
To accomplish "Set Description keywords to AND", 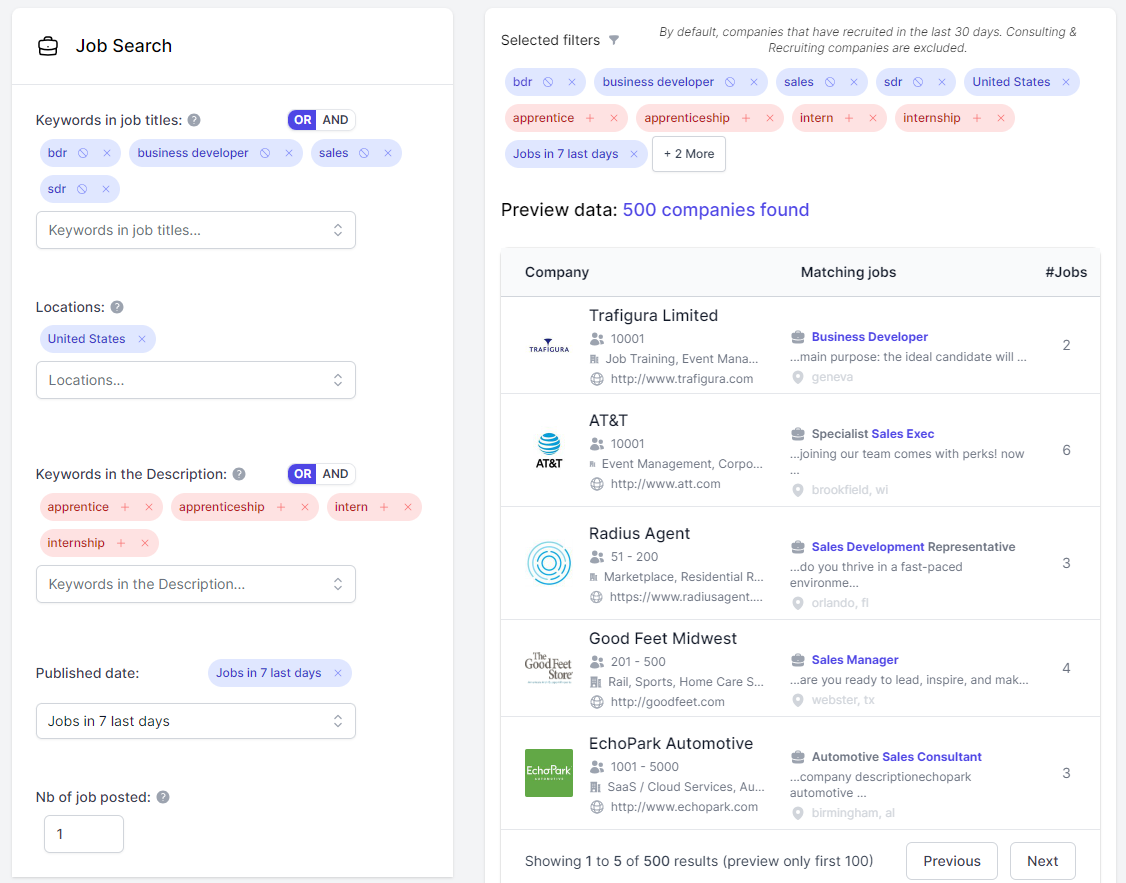I will (x=335, y=474).
